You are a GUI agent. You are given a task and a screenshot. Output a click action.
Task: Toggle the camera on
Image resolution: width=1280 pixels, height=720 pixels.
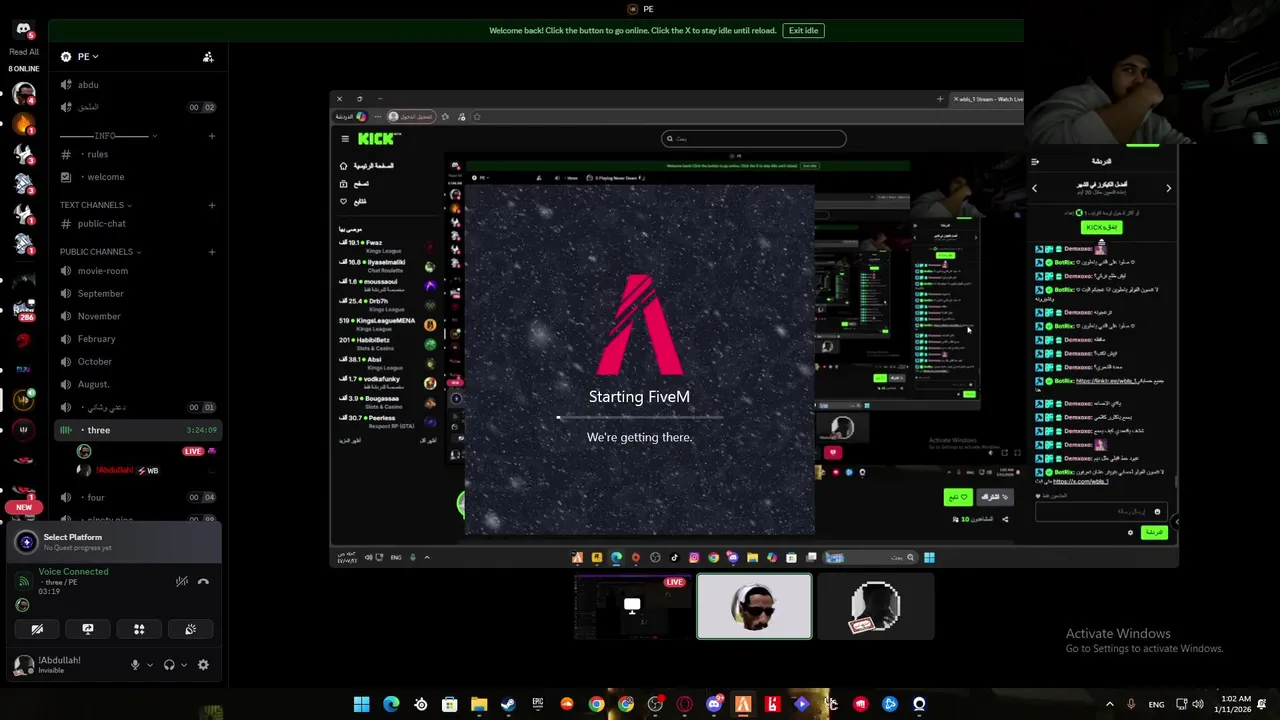point(37,629)
